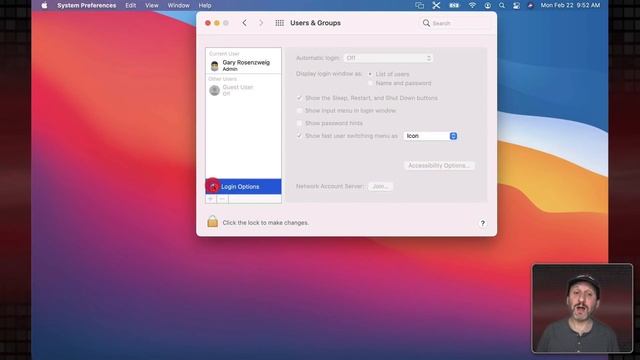
Task: Click the scissors menu bar icon
Action: [436, 5]
